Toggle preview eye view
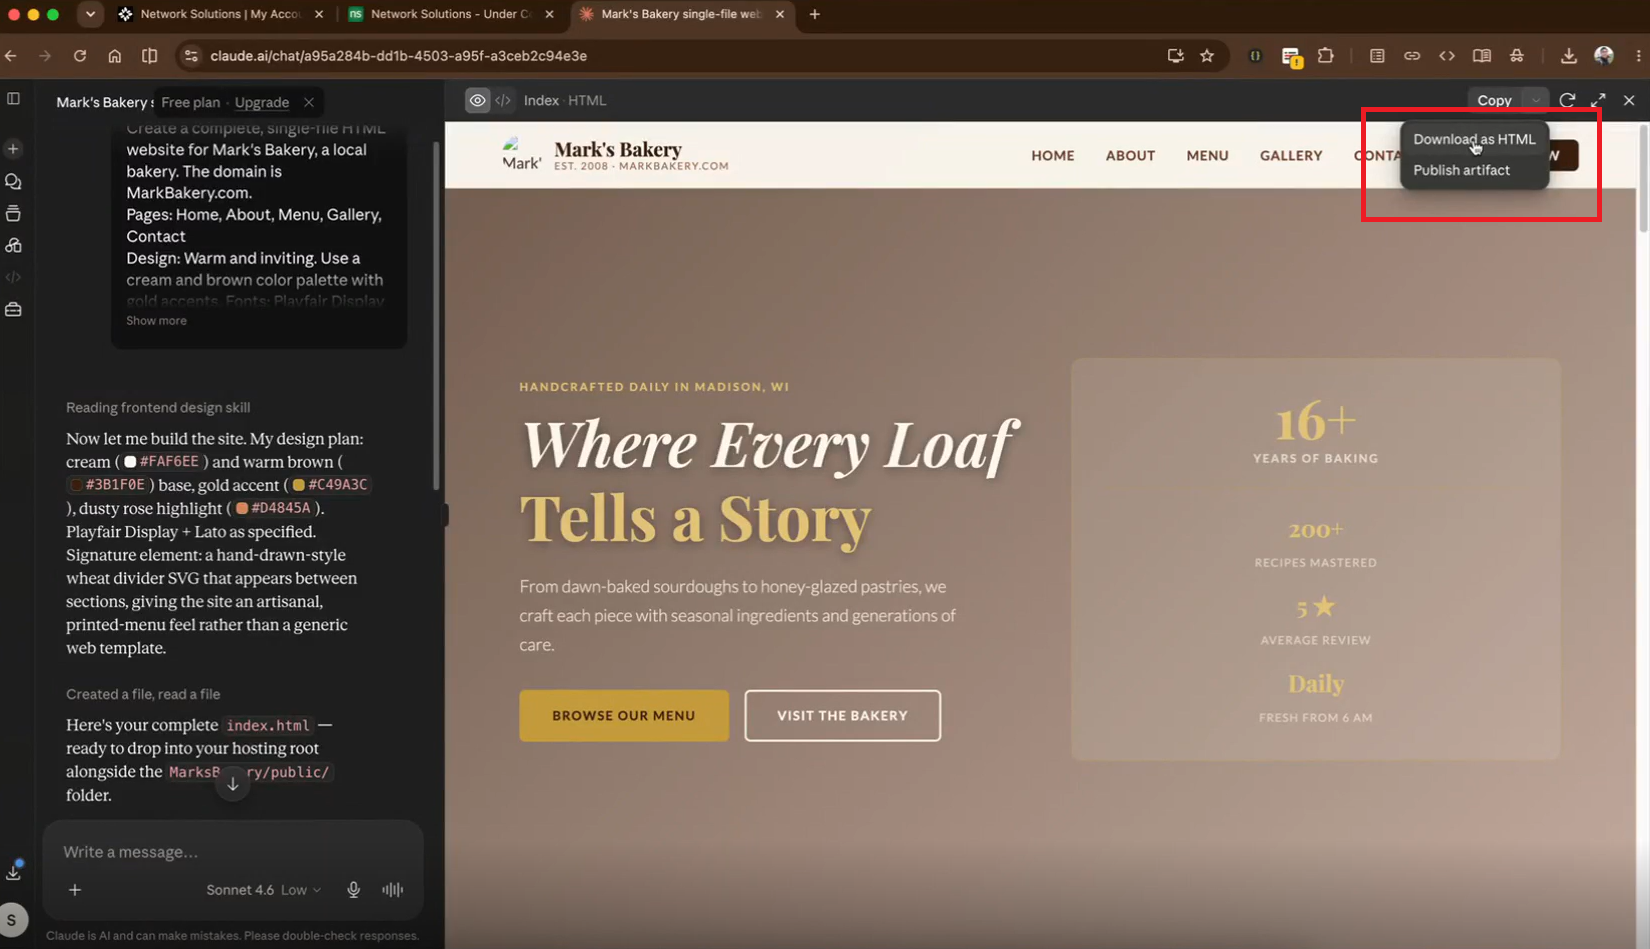This screenshot has width=1650, height=949. pyautogui.click(x=478, y=100)
